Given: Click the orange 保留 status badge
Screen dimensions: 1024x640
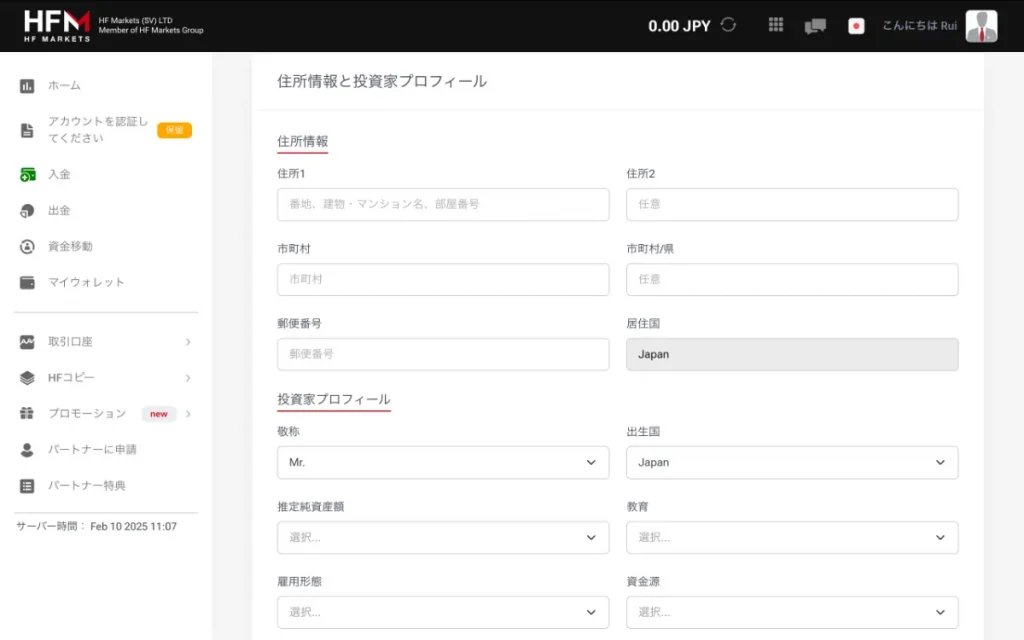Looking at the screenshot, I should point(174,130).
